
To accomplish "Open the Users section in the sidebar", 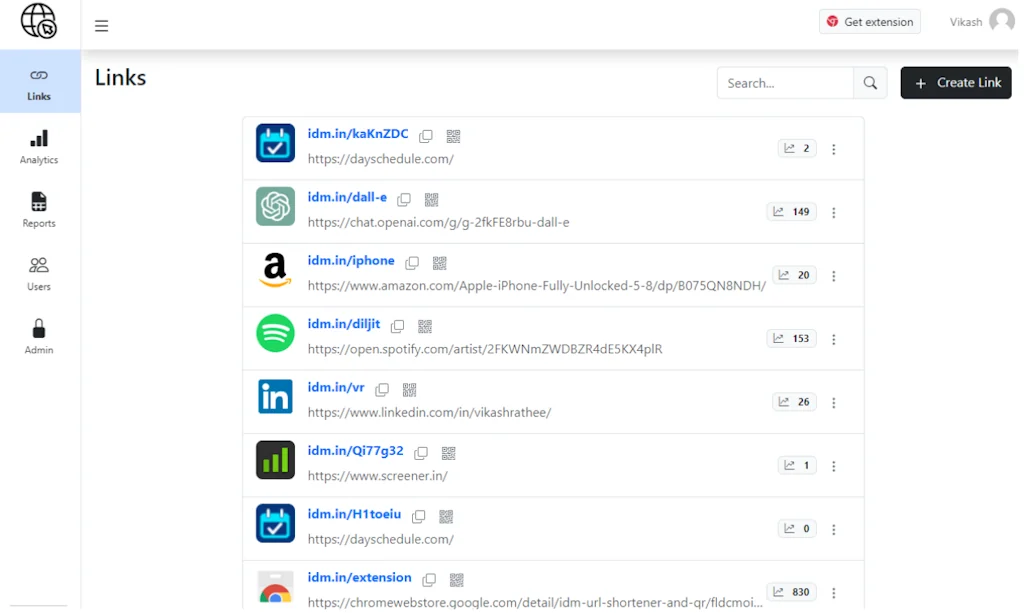I will tap(38, 272).
